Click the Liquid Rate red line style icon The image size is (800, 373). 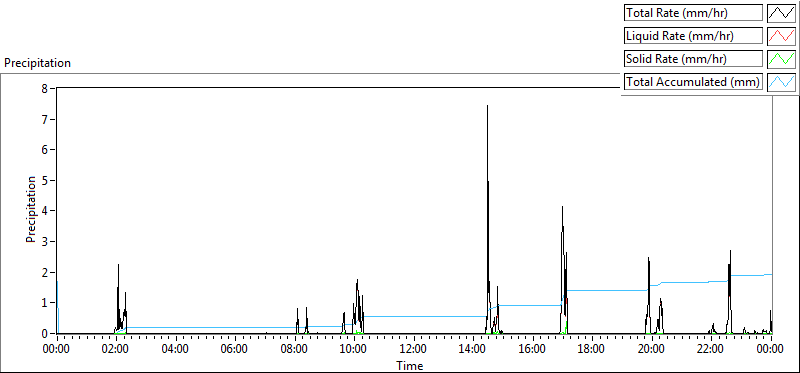coord(782,36)
